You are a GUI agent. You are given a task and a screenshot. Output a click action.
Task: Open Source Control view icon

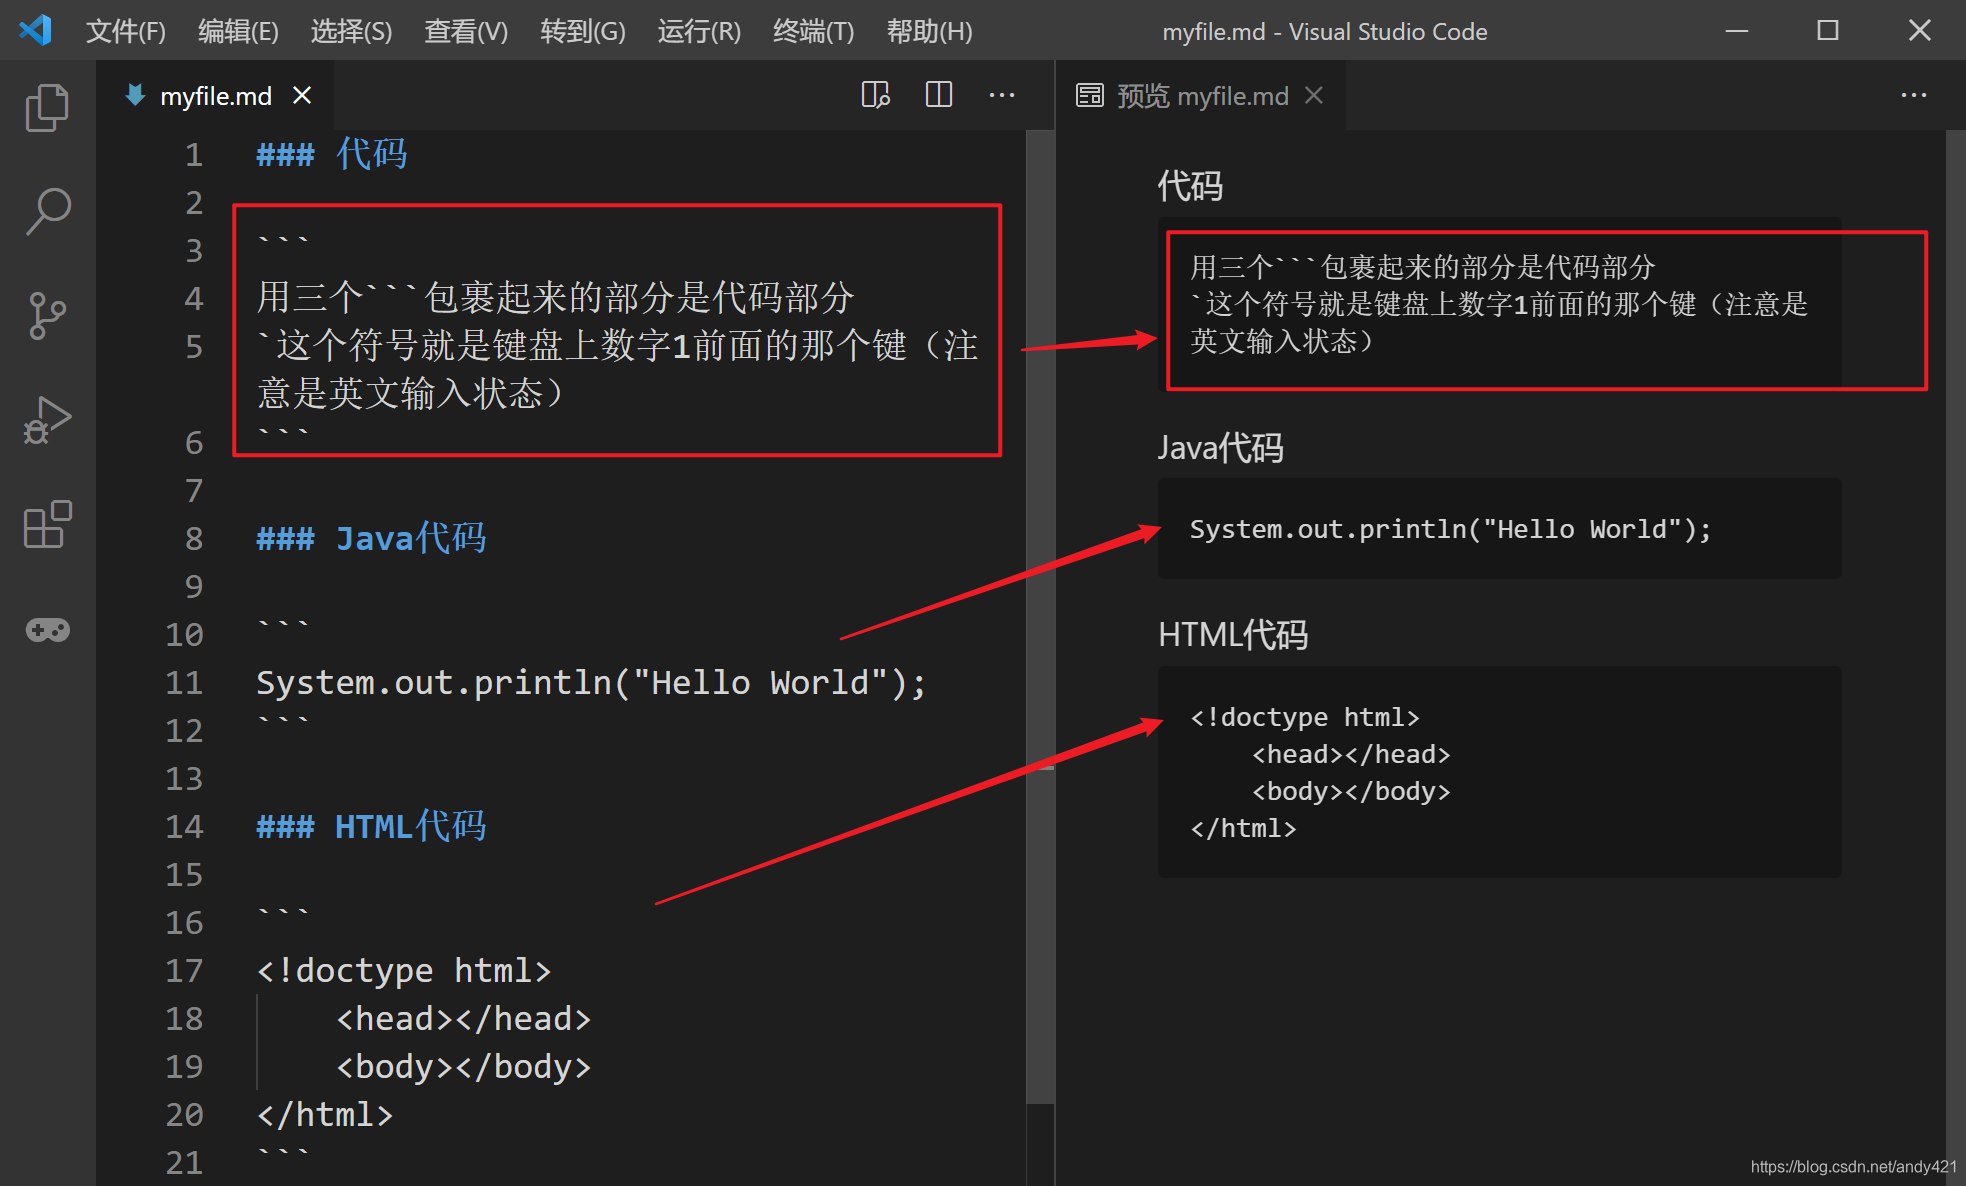[x=47, y=316]
